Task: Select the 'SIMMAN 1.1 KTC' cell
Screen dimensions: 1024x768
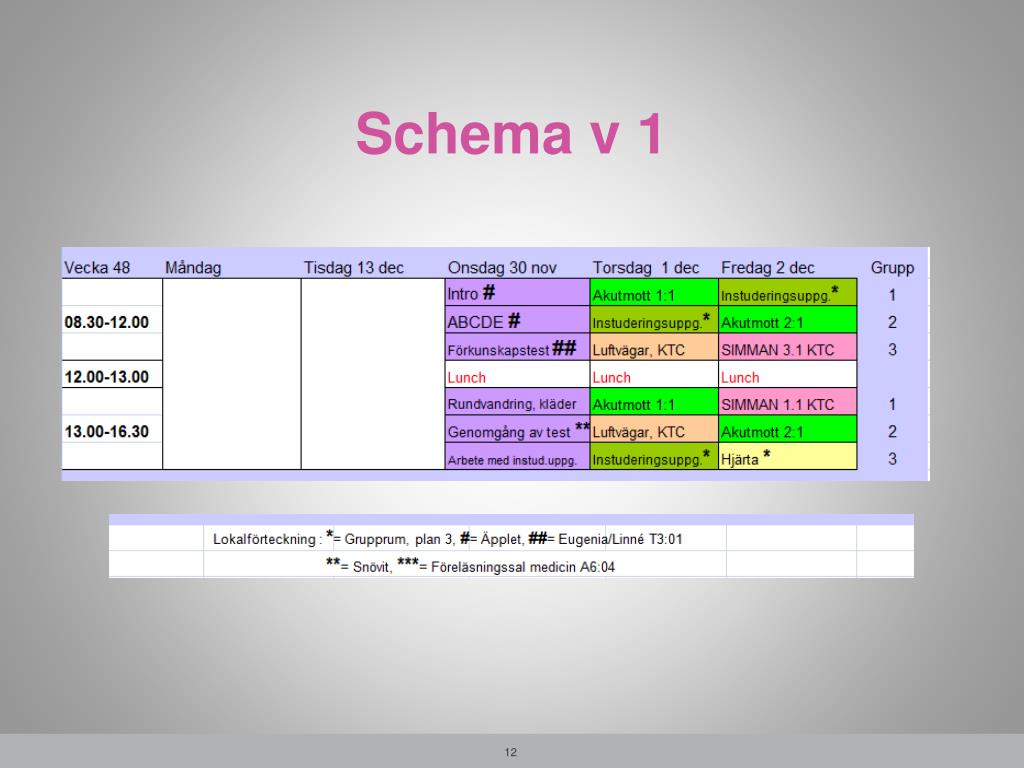Action: [788, 403]
